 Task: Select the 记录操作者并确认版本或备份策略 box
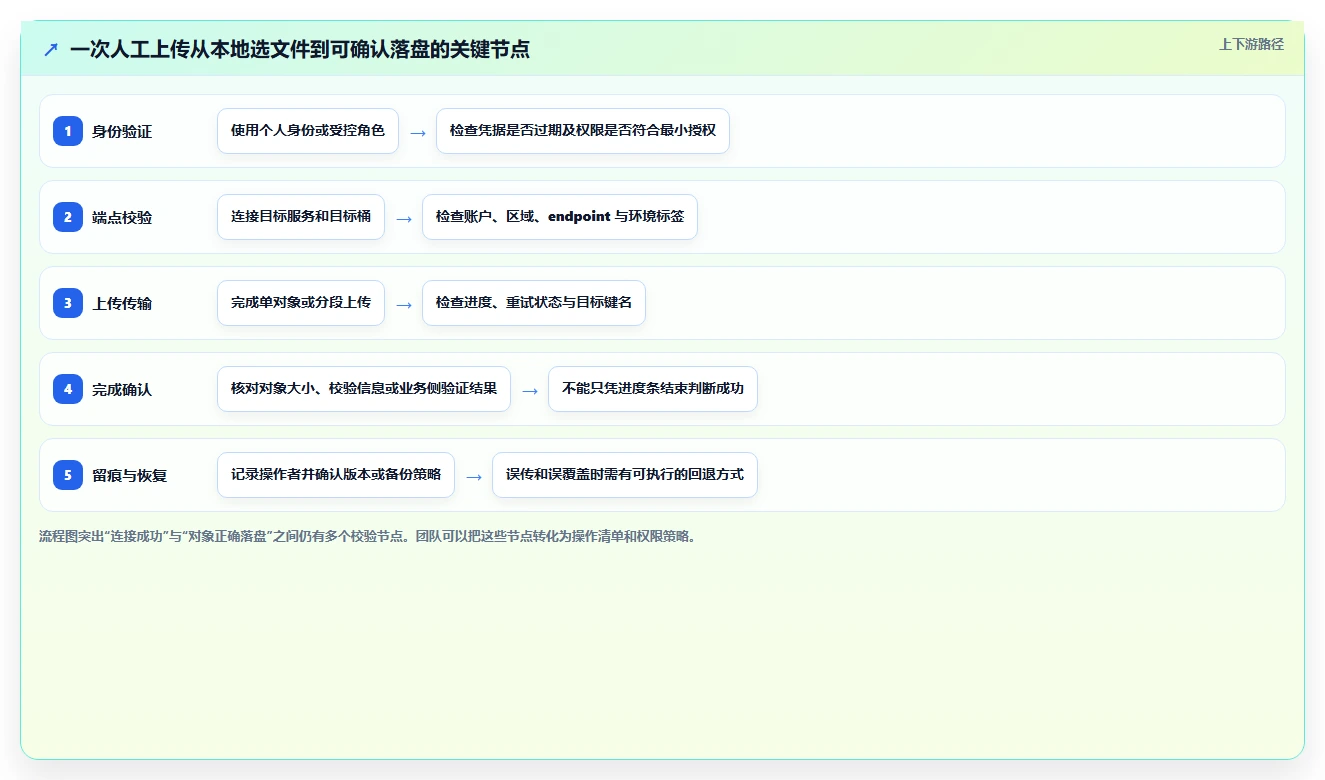(336, 475)
